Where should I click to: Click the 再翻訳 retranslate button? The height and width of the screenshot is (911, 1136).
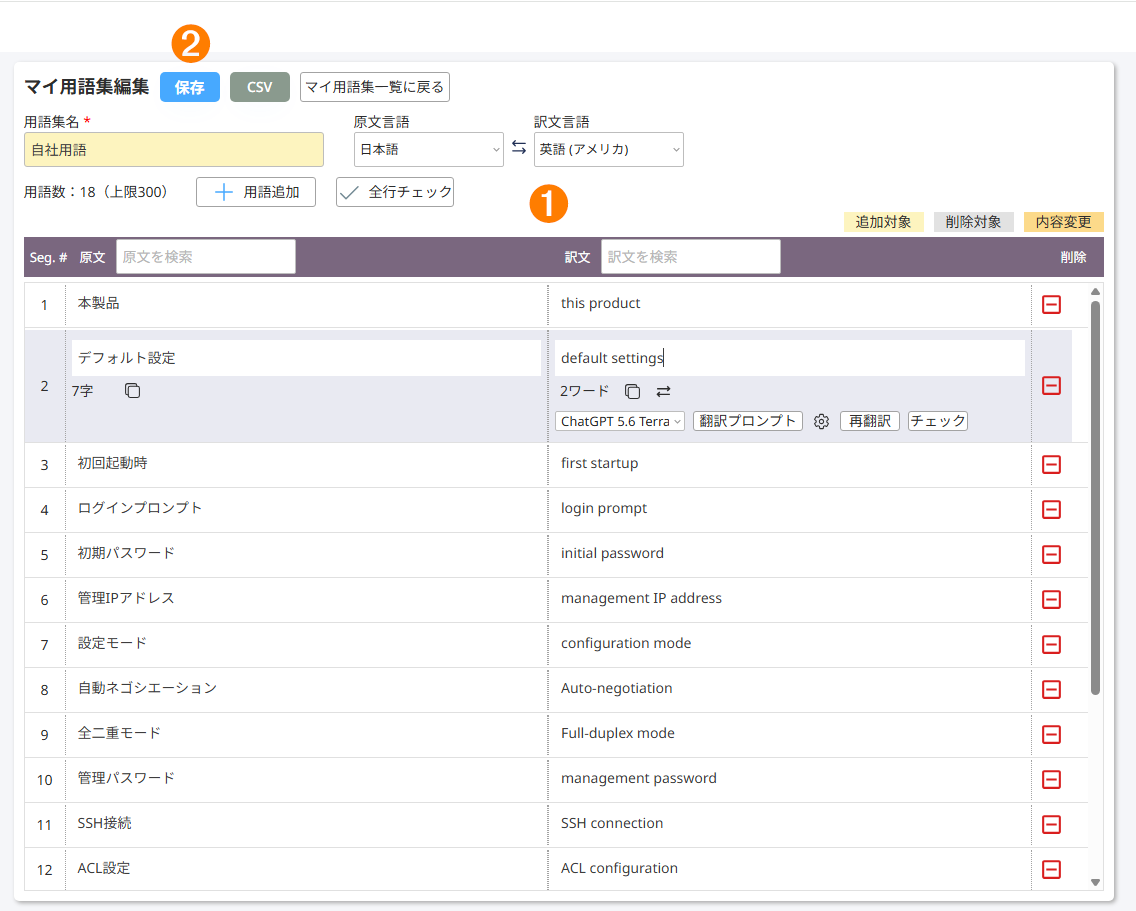870,421
